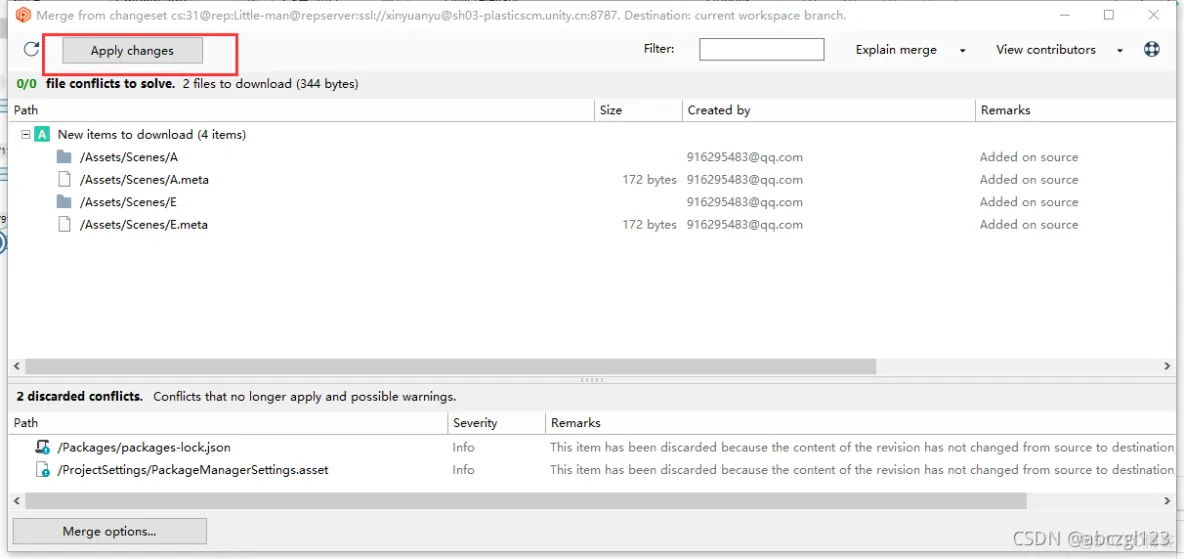Select the /Assets/Scenes/E.meta row
This screenshot has width=1184, height=559.
coord(592,224)
